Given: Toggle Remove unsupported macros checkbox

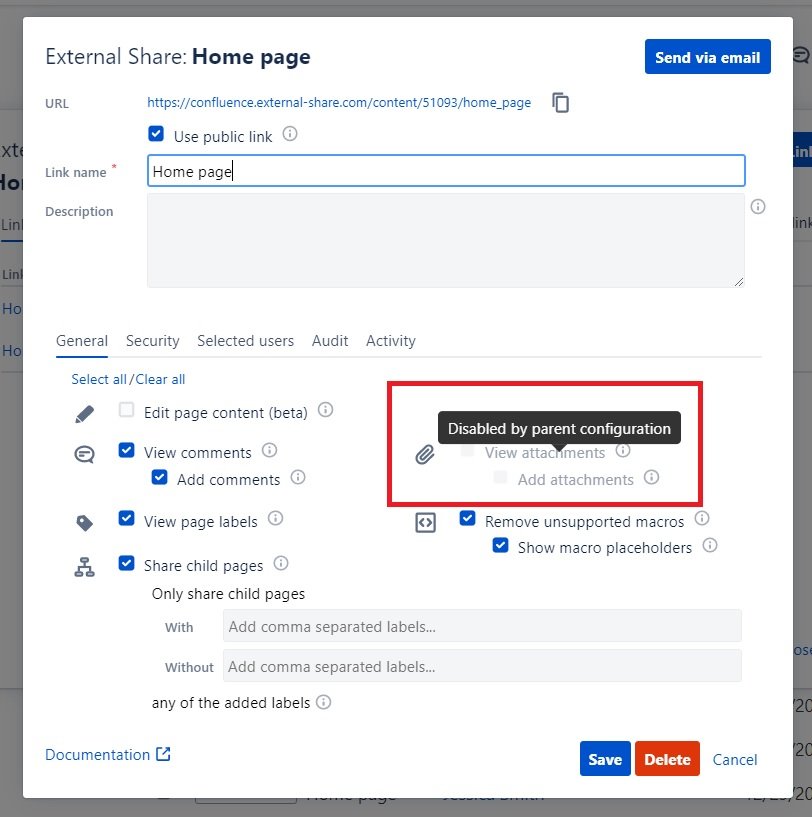Looking at the screenshot, I should tap(467, 518).
